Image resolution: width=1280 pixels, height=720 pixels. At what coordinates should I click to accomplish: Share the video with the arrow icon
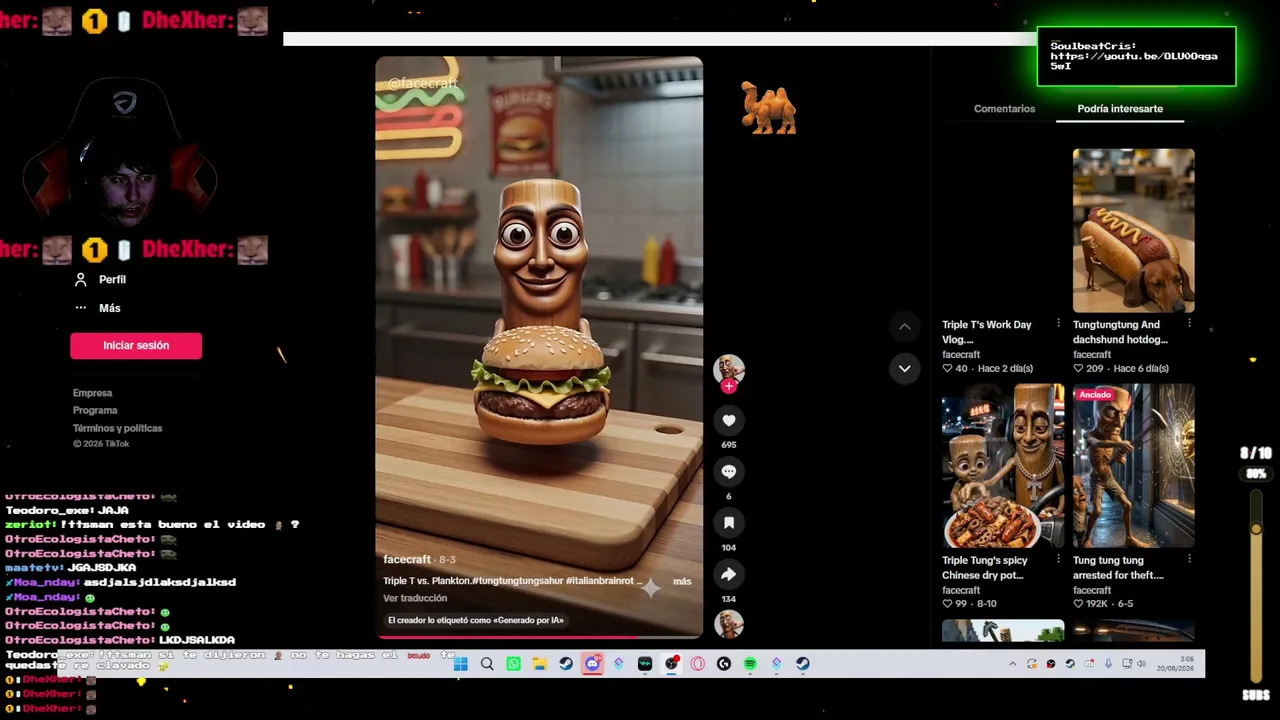click(x=729, y=574)
